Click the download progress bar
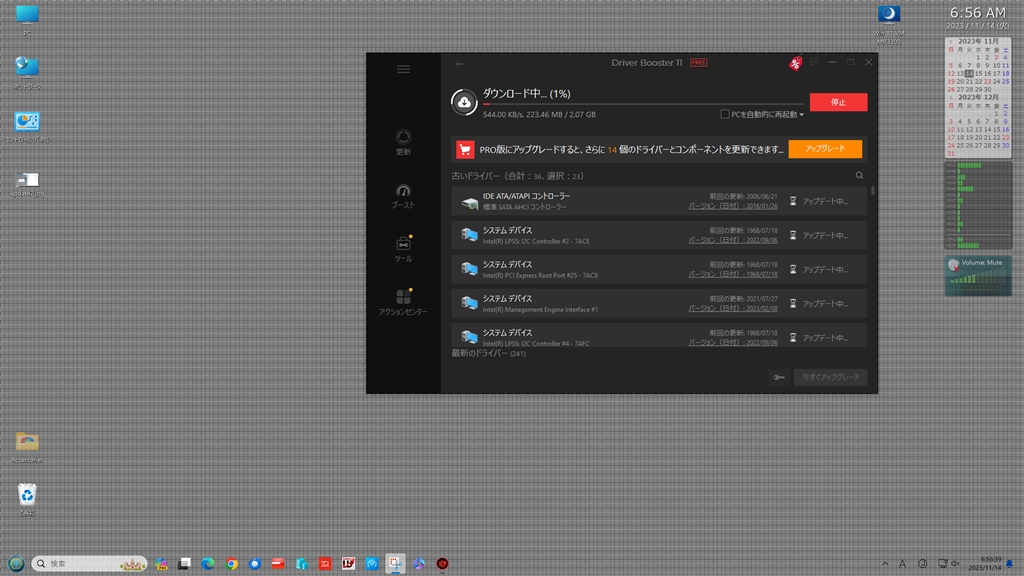 click(x=643, y=104)
